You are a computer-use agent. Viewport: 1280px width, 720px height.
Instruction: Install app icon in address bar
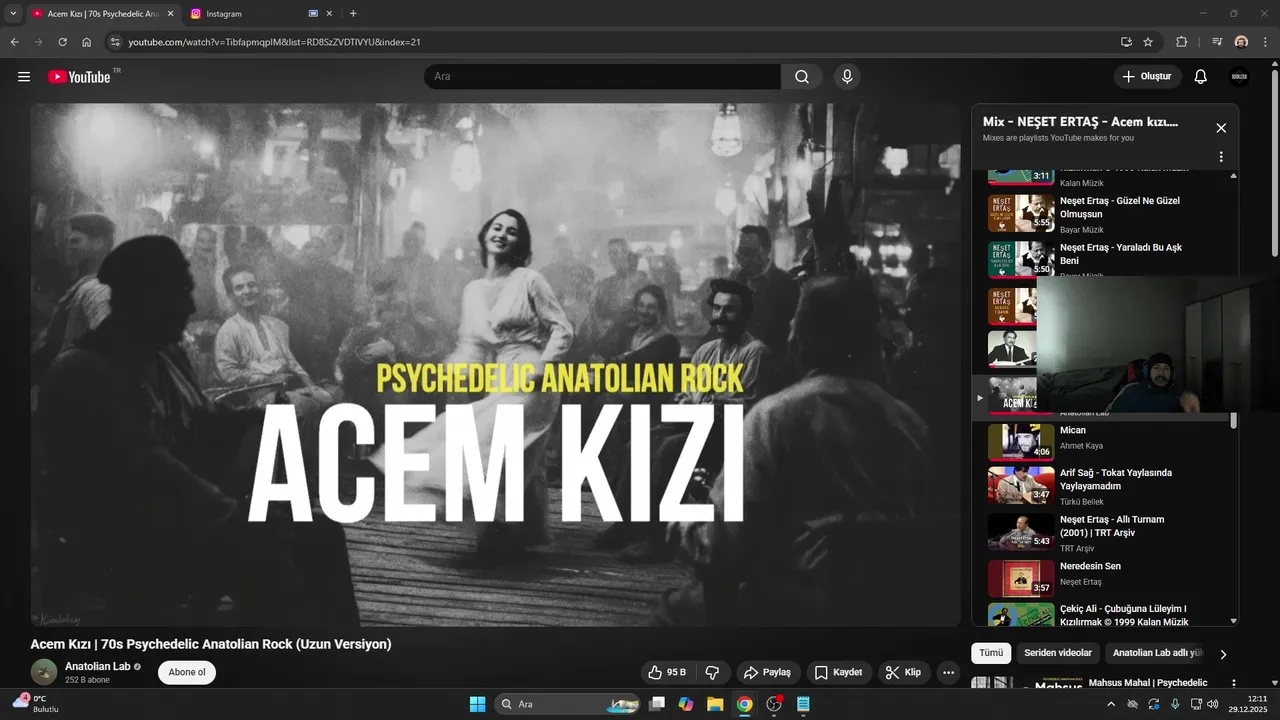1127,42
